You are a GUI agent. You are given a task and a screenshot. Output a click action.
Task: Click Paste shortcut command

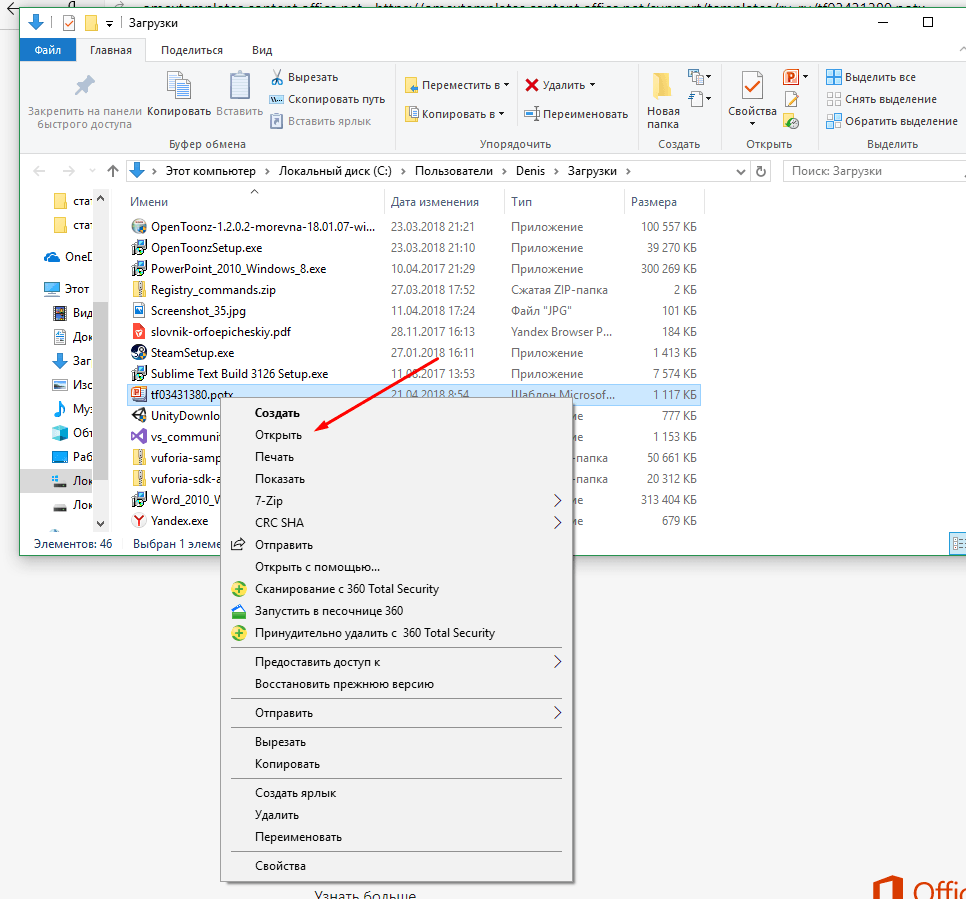pos(321,121)
